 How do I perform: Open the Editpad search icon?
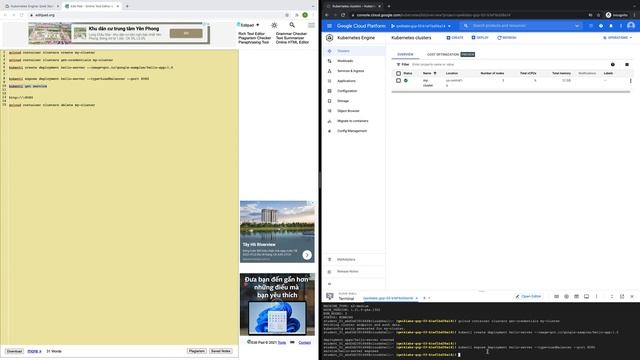coord(292,25)
